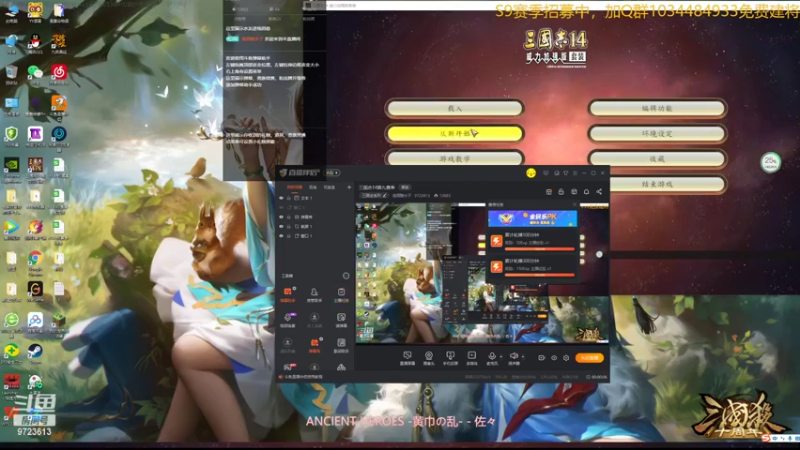Click the second task's orange progress bar
The image size is (800, 450).
point(539,275)
